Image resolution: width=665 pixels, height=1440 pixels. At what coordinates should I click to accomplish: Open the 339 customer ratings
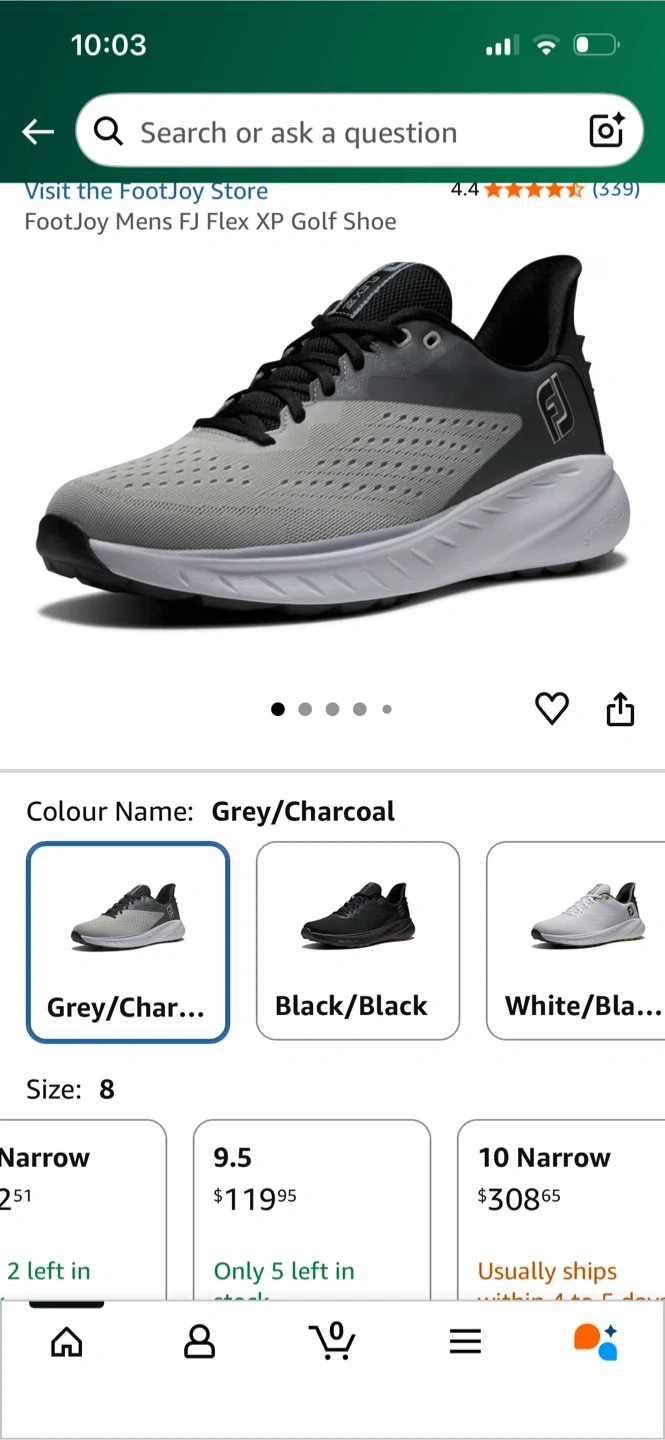(616, 189)
